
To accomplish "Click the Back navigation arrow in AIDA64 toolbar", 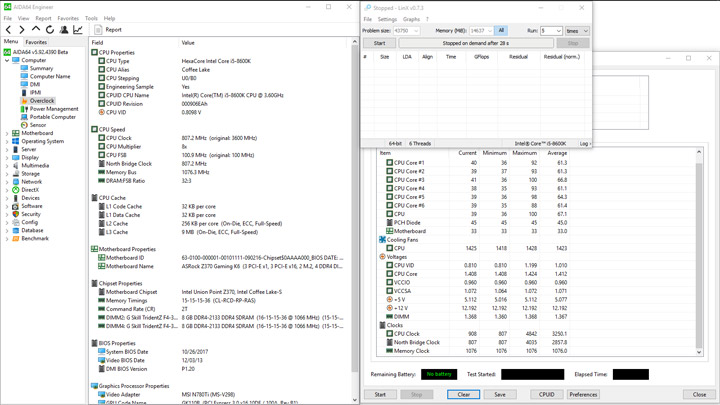I will click(9, 30).
